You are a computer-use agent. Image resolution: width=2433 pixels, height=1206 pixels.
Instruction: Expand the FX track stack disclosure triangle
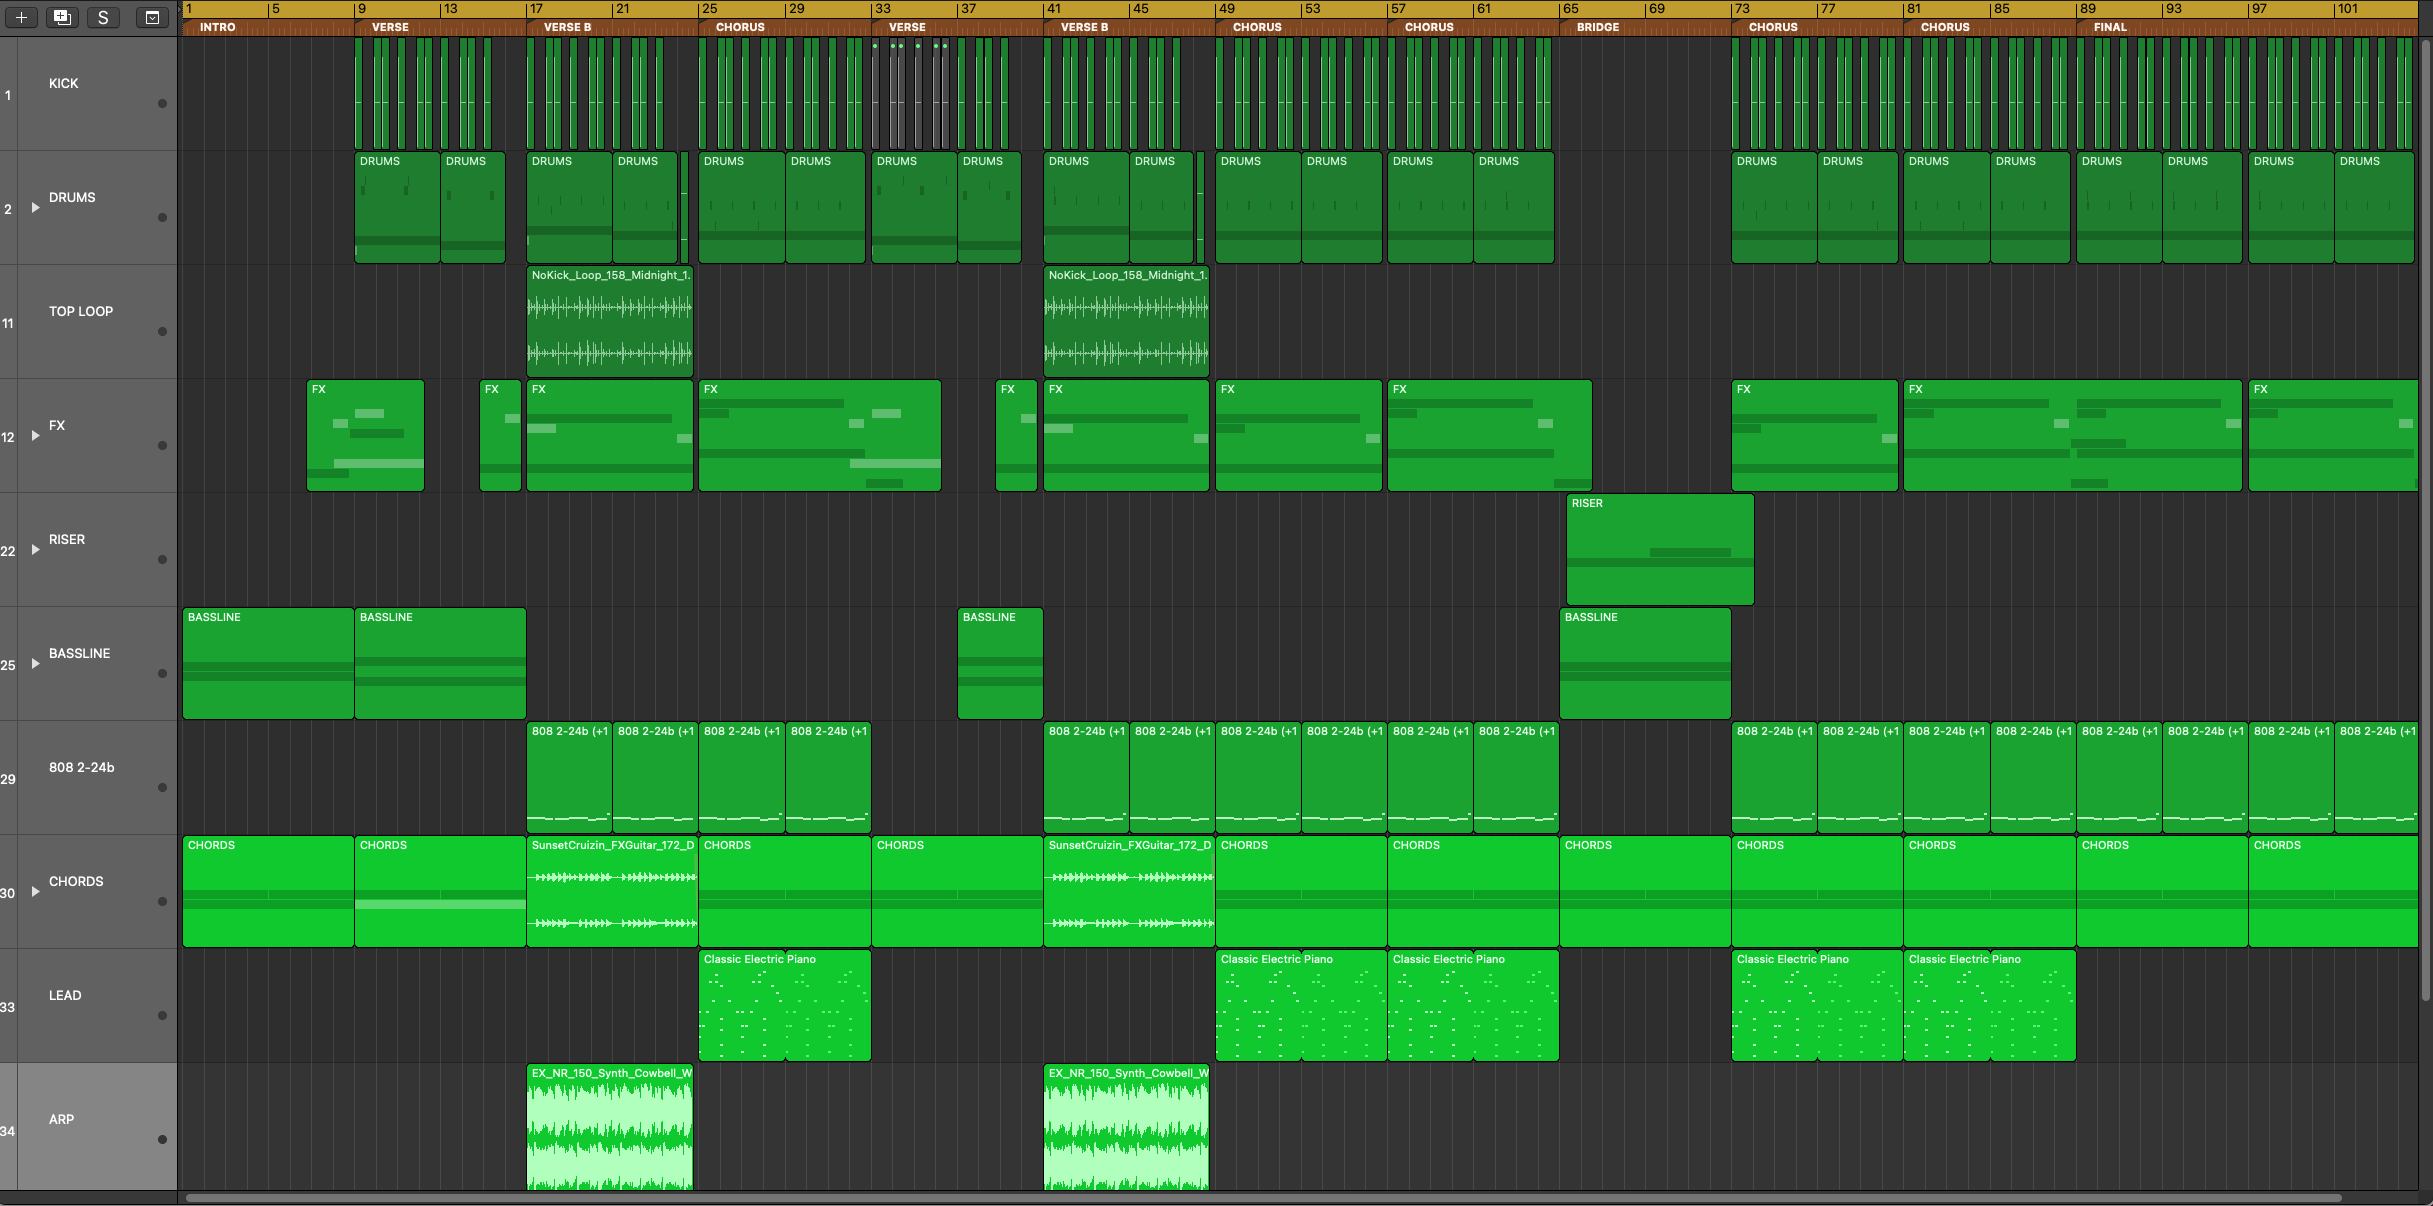pos(35,436)
